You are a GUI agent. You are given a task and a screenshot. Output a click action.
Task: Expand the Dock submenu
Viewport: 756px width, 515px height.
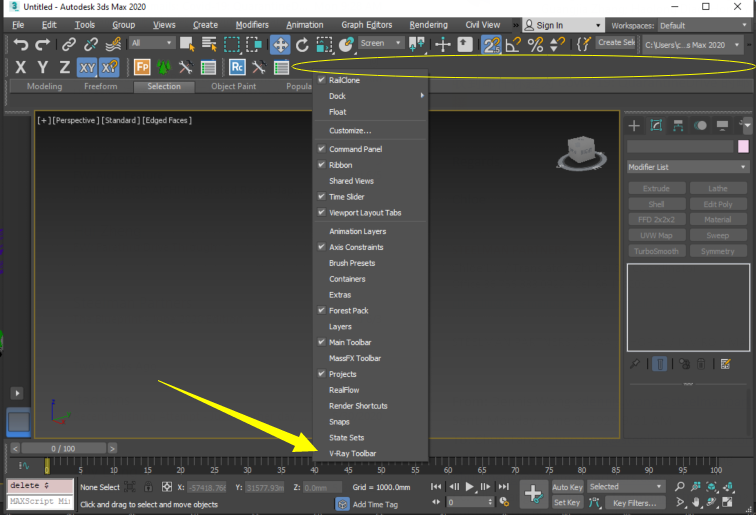370,96
